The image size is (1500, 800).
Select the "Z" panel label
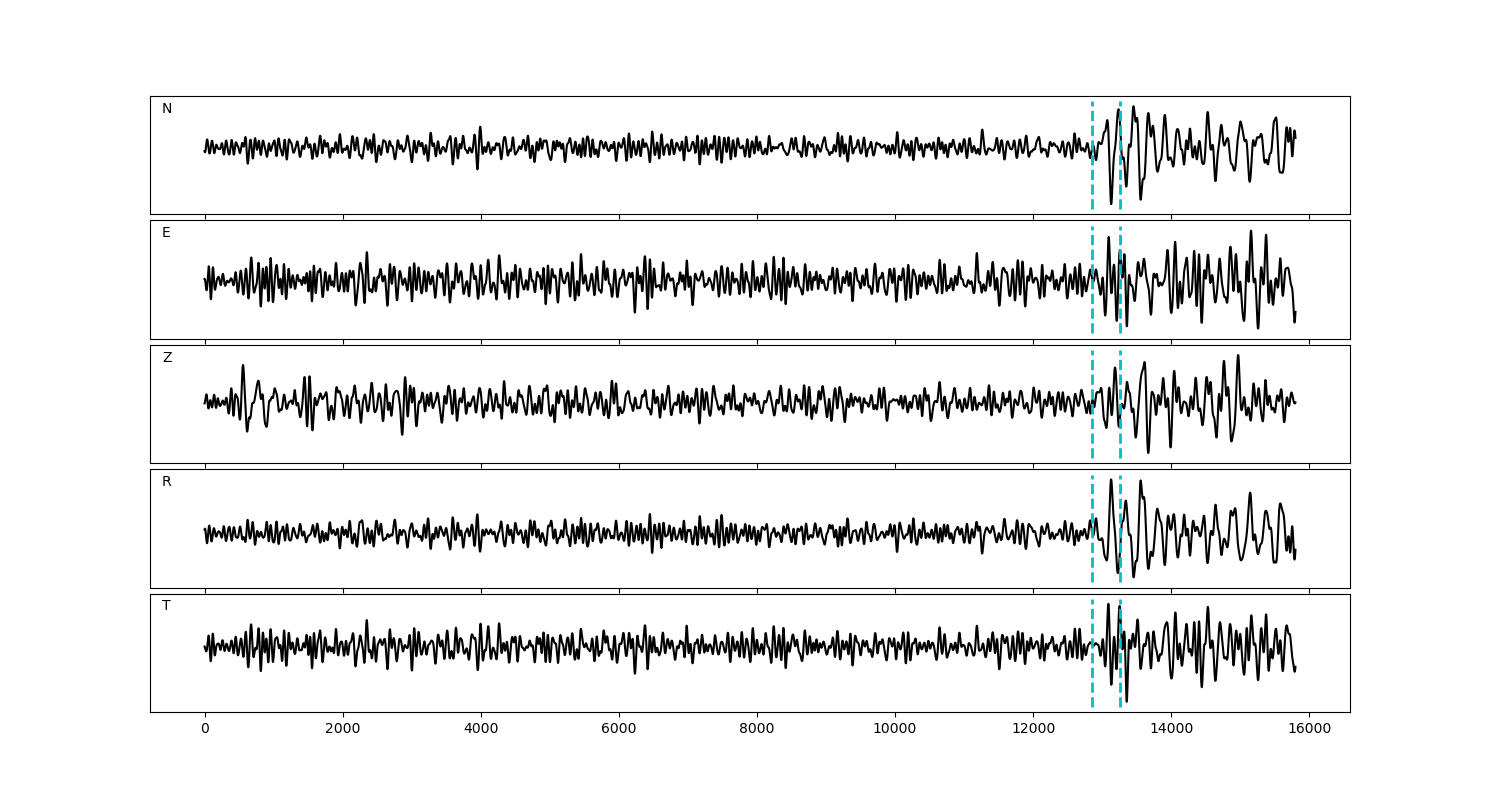[167, 358]
